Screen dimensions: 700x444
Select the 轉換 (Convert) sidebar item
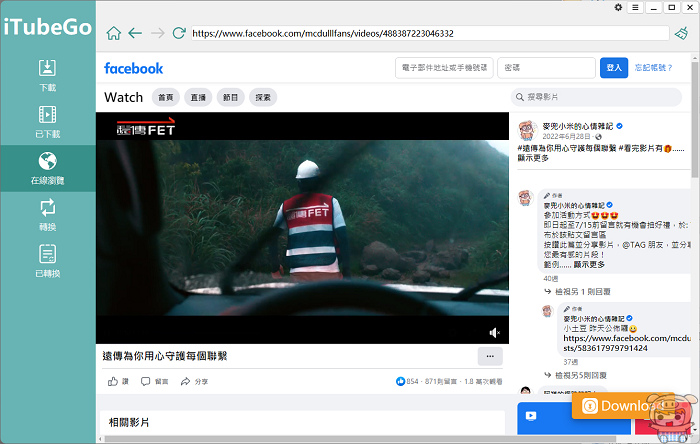(47, 213)
